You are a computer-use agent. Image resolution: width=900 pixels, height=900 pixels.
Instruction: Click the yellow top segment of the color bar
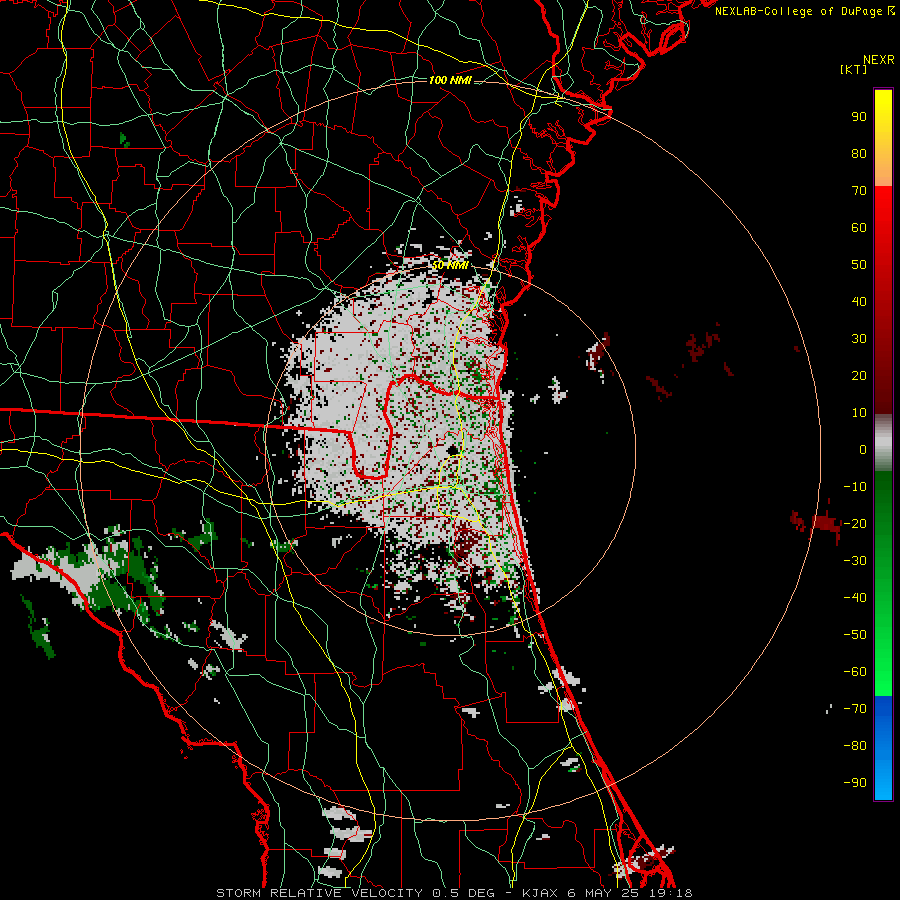(x=883, y=138)
